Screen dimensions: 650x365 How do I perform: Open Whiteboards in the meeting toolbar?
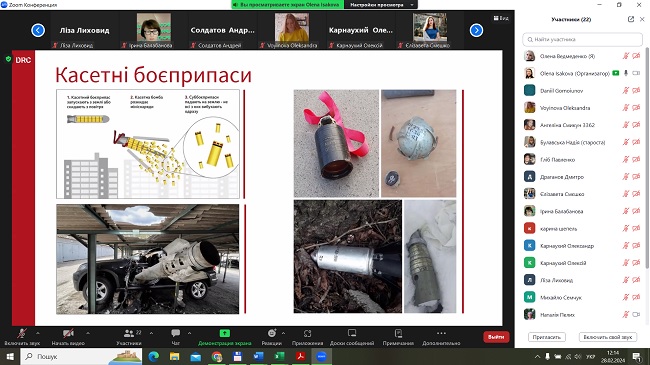click(x=352, y=333)
